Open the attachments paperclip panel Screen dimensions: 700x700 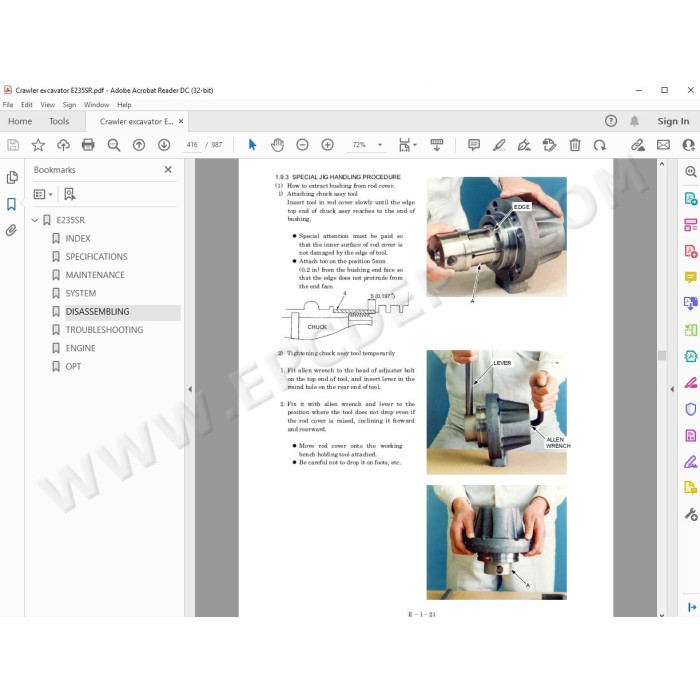(12, 230)
